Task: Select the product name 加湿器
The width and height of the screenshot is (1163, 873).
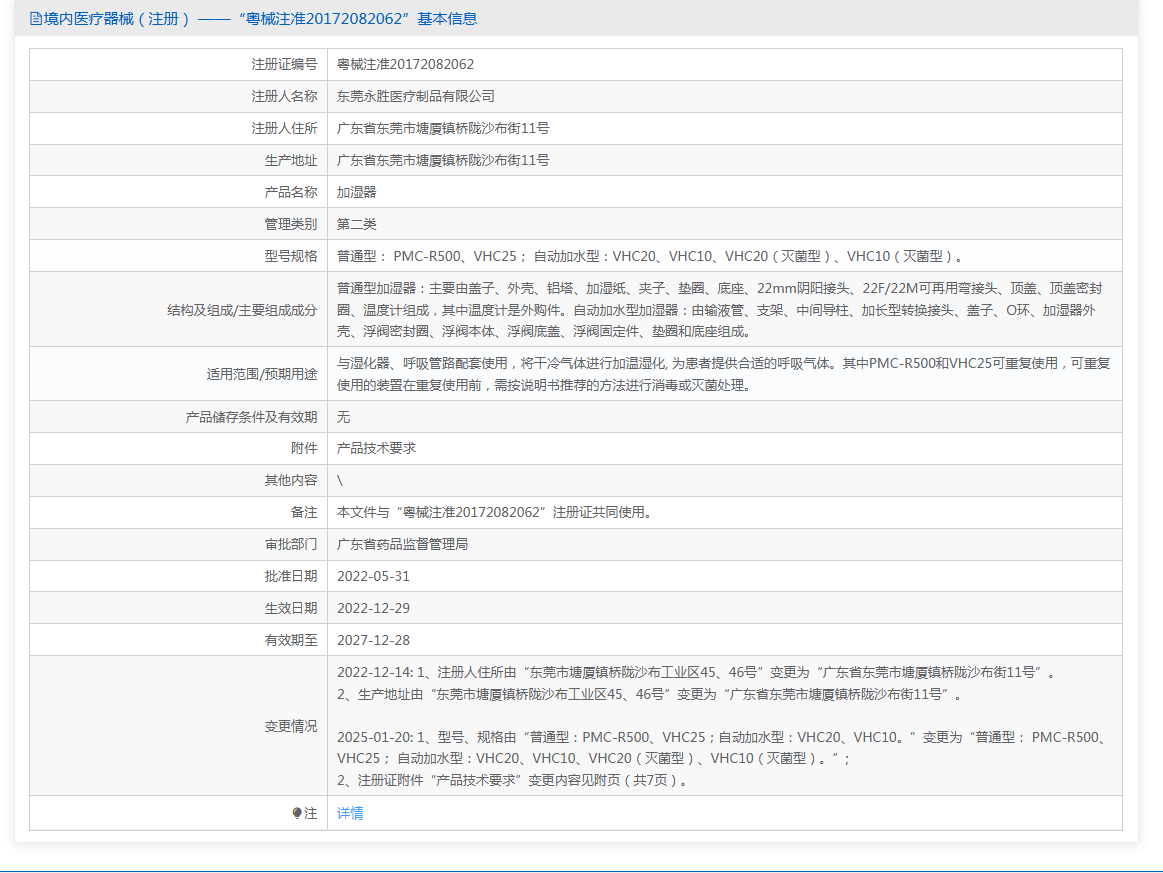Action: point(356,192)
